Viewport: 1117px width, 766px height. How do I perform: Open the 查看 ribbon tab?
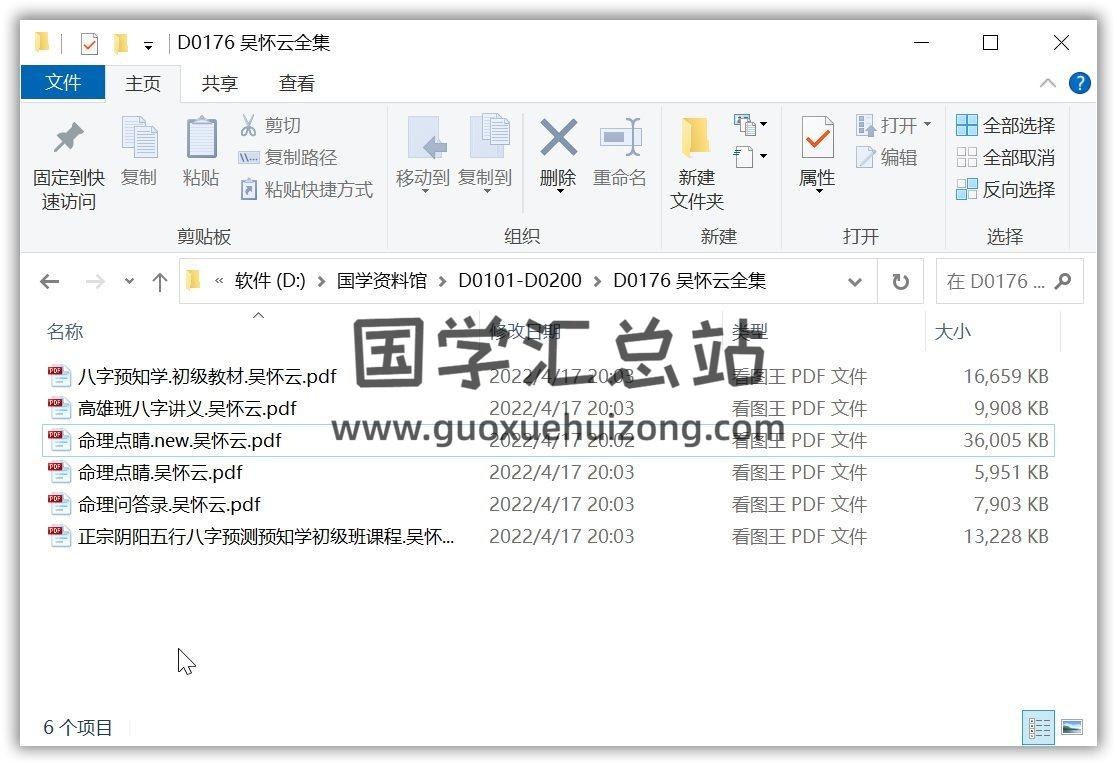pos(296,84)
